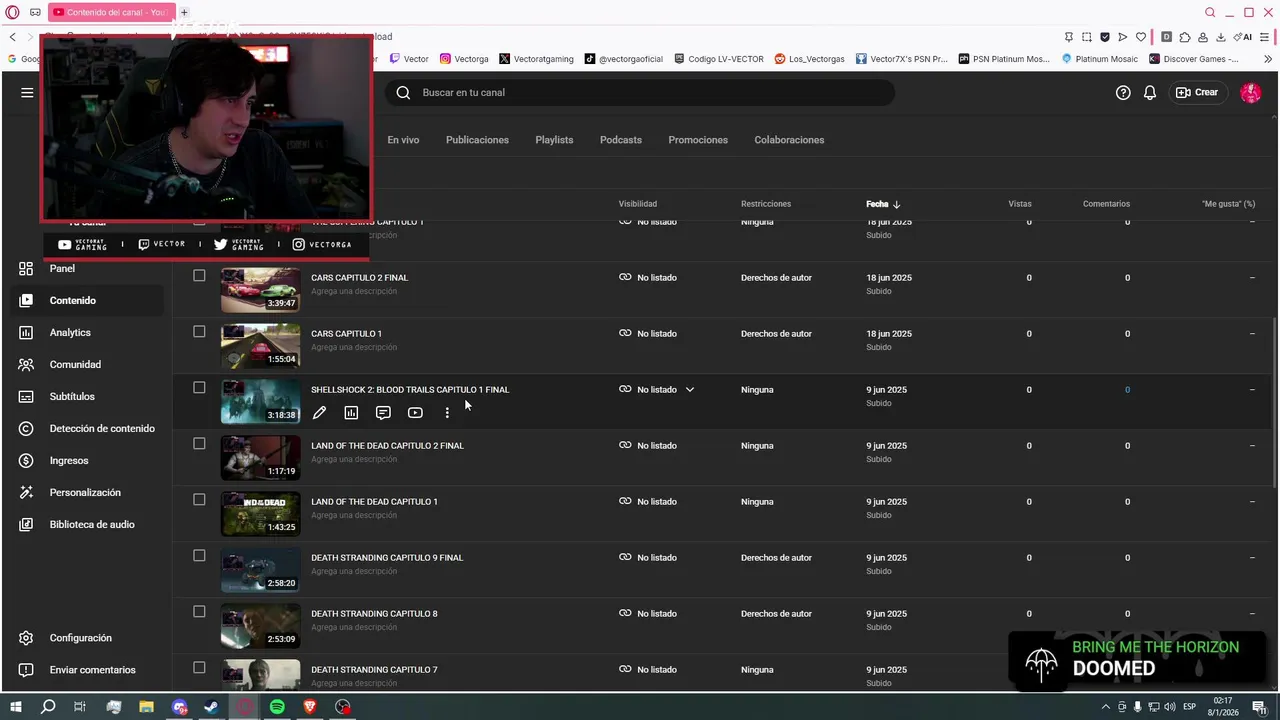Open the YouTube Studio hamburger menu
The height and width of the screenshot is (720, 1280).
tap(27, 92)
